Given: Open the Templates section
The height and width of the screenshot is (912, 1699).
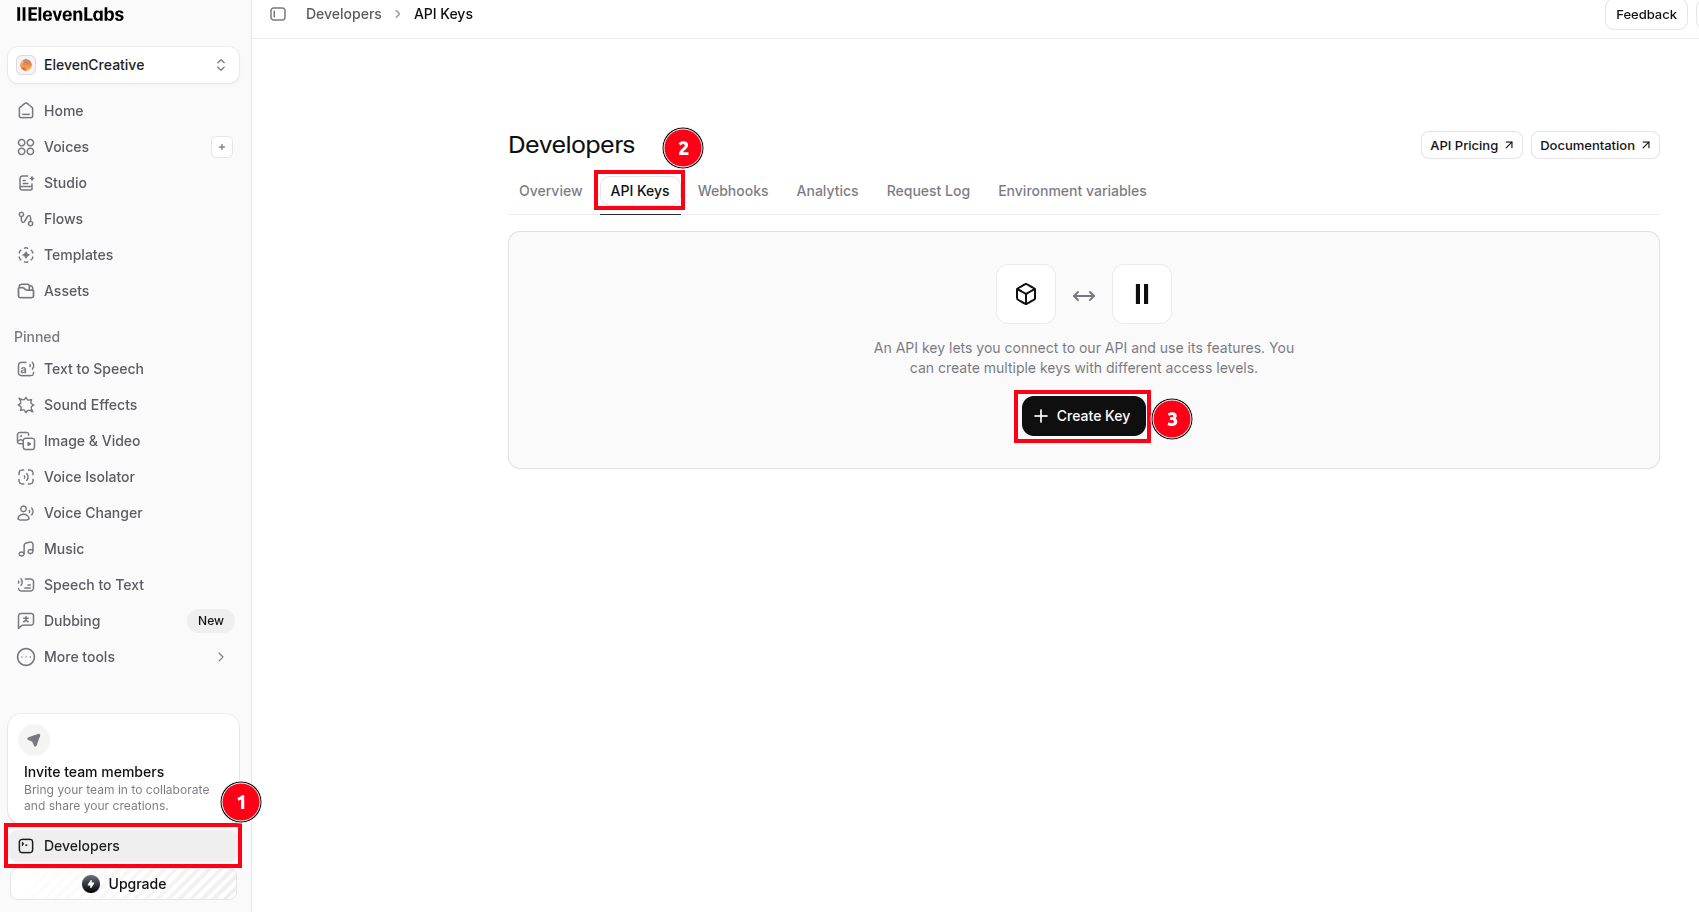Looking at the screenshot, I should pos(124,255).
